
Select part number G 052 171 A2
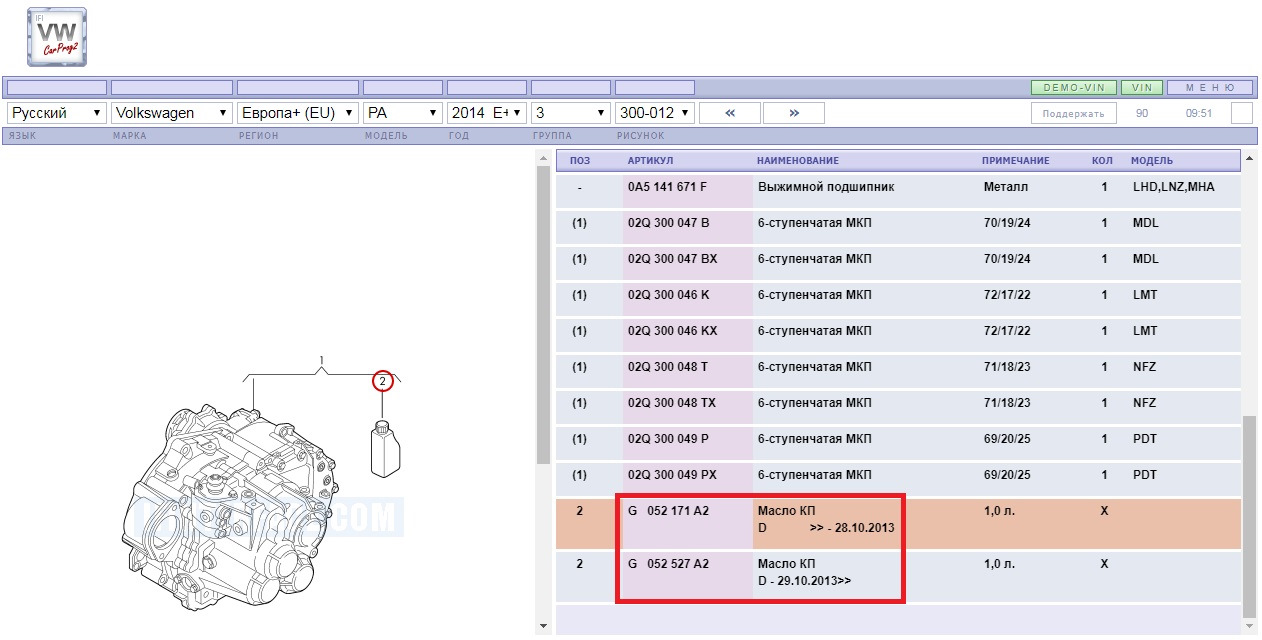pos(668,511)
